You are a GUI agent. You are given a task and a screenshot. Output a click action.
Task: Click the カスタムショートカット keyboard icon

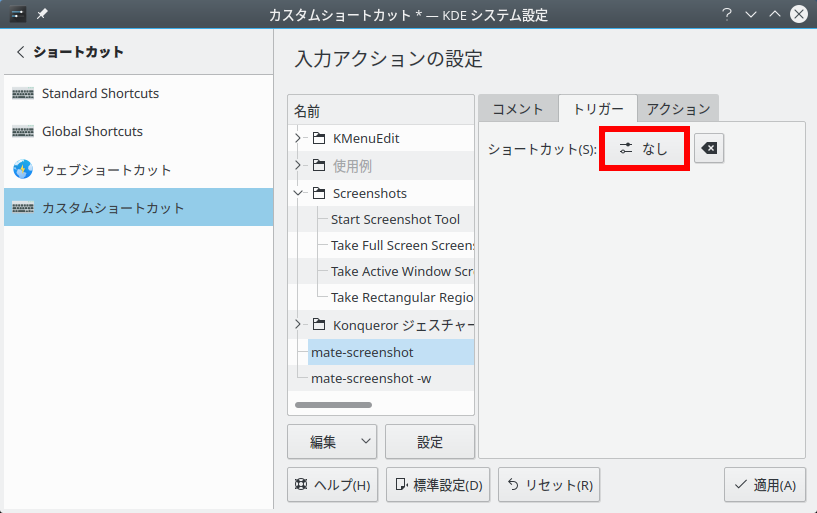23,207
